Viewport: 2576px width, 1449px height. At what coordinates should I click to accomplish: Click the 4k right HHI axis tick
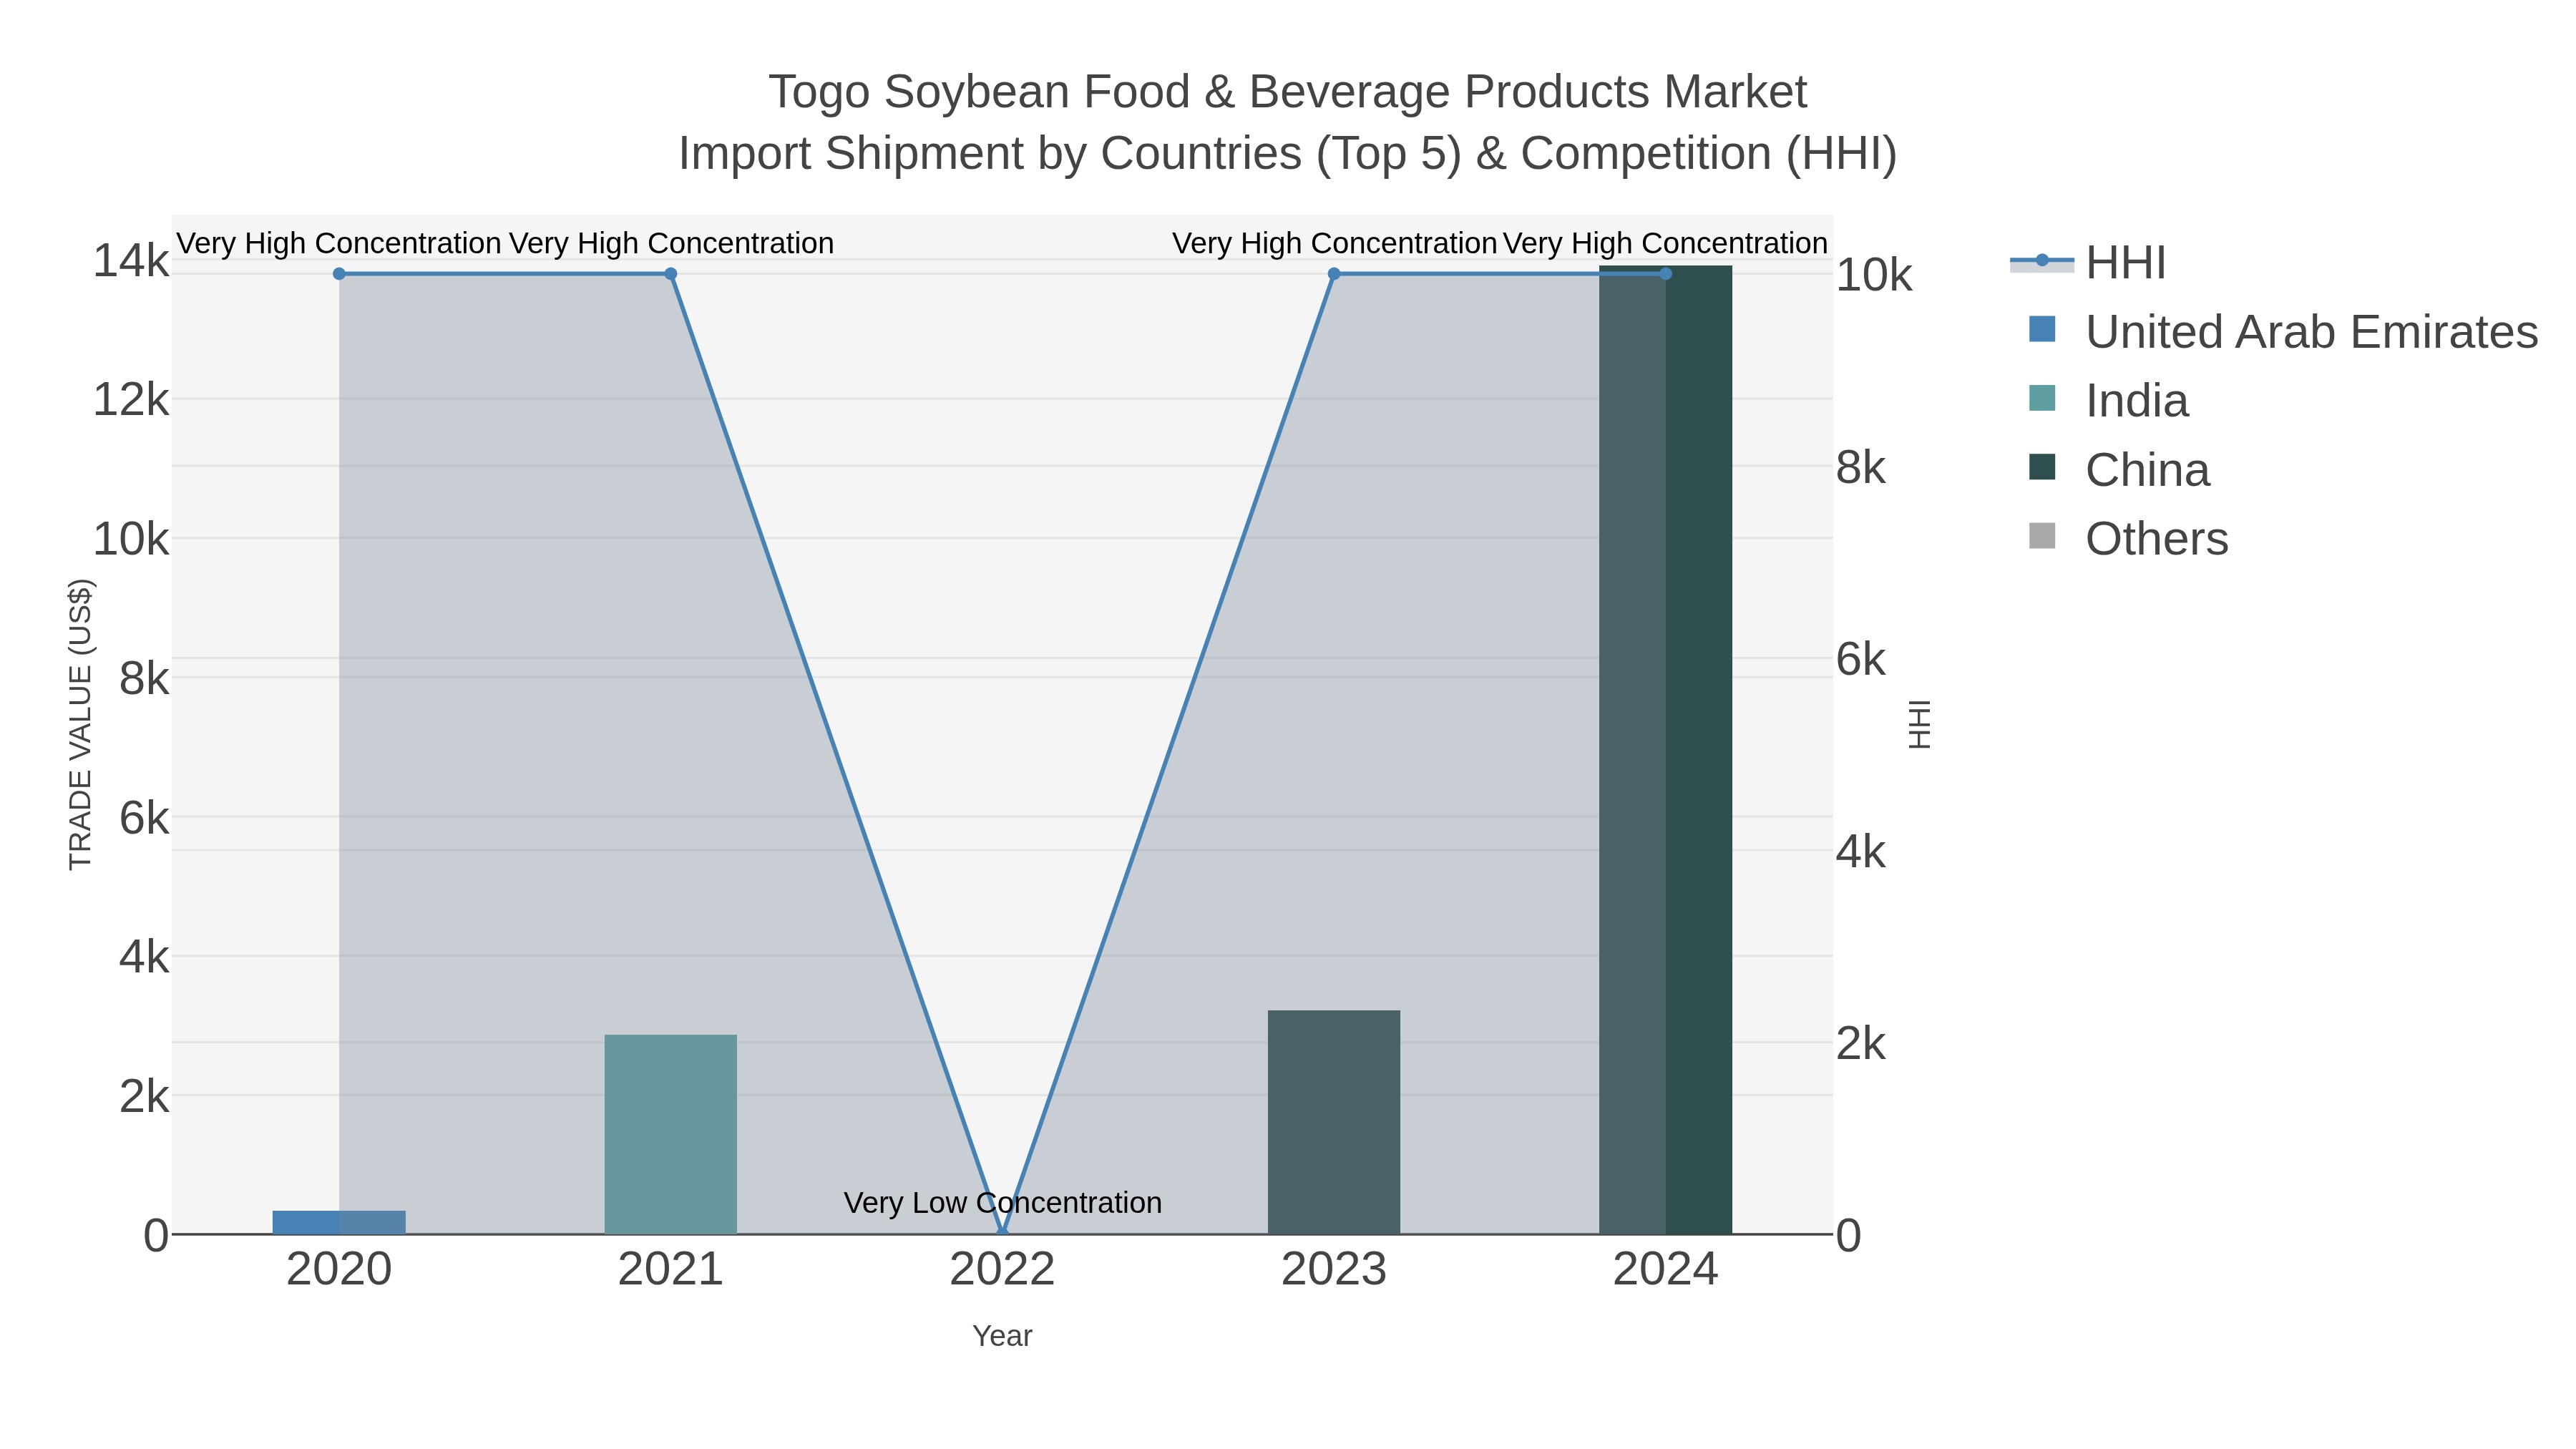[1861, 852]
